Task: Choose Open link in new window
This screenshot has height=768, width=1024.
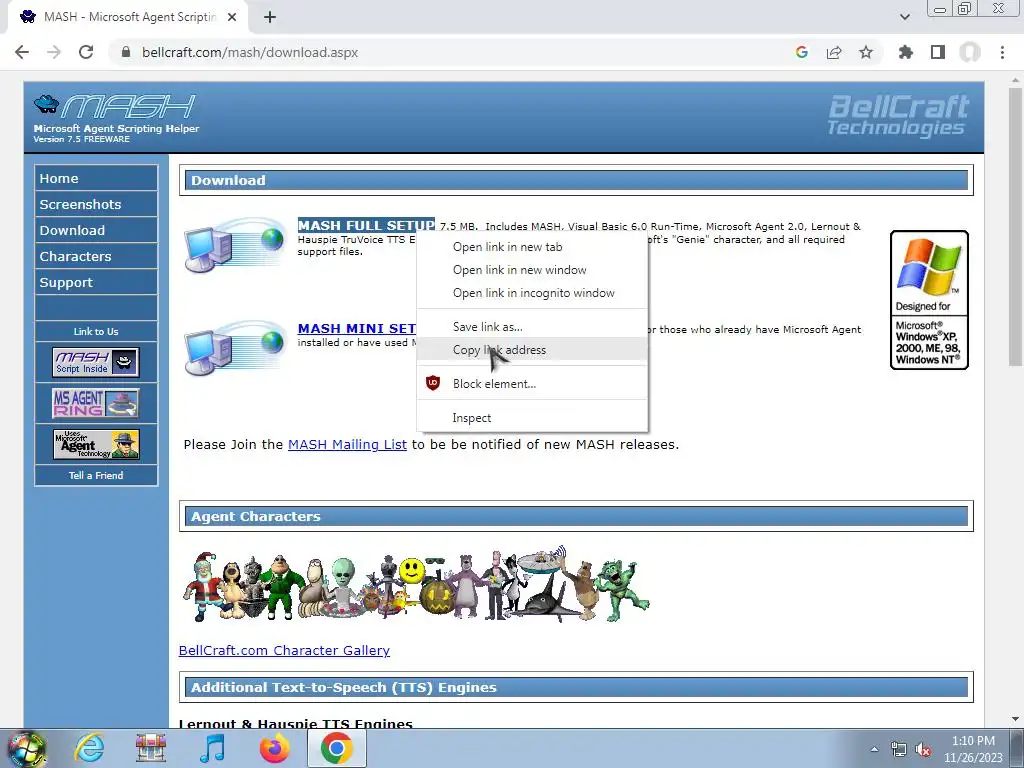Action: [532, 270]
